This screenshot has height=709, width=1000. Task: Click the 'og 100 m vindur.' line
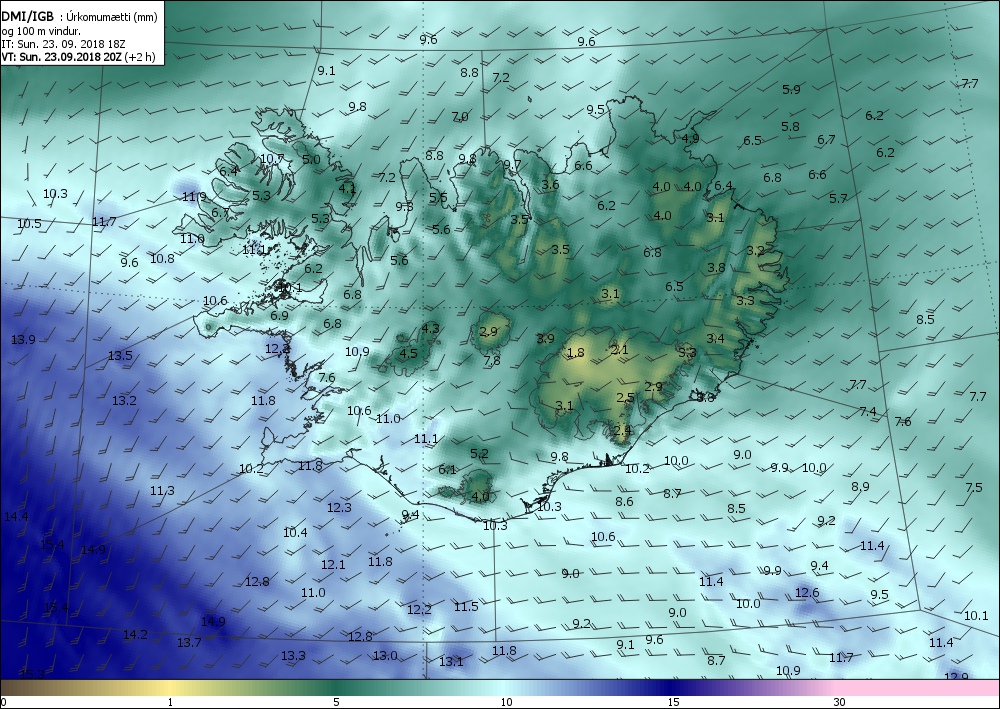click(41, 31)
